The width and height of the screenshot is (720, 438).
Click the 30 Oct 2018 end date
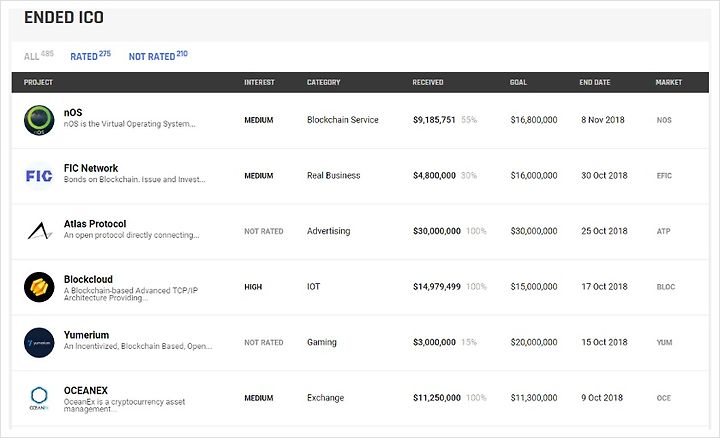click(x=604, y=175)
